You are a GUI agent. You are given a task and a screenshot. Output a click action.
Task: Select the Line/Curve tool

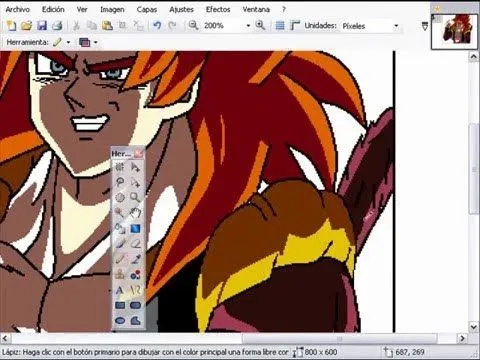click(x=135, y=290)
